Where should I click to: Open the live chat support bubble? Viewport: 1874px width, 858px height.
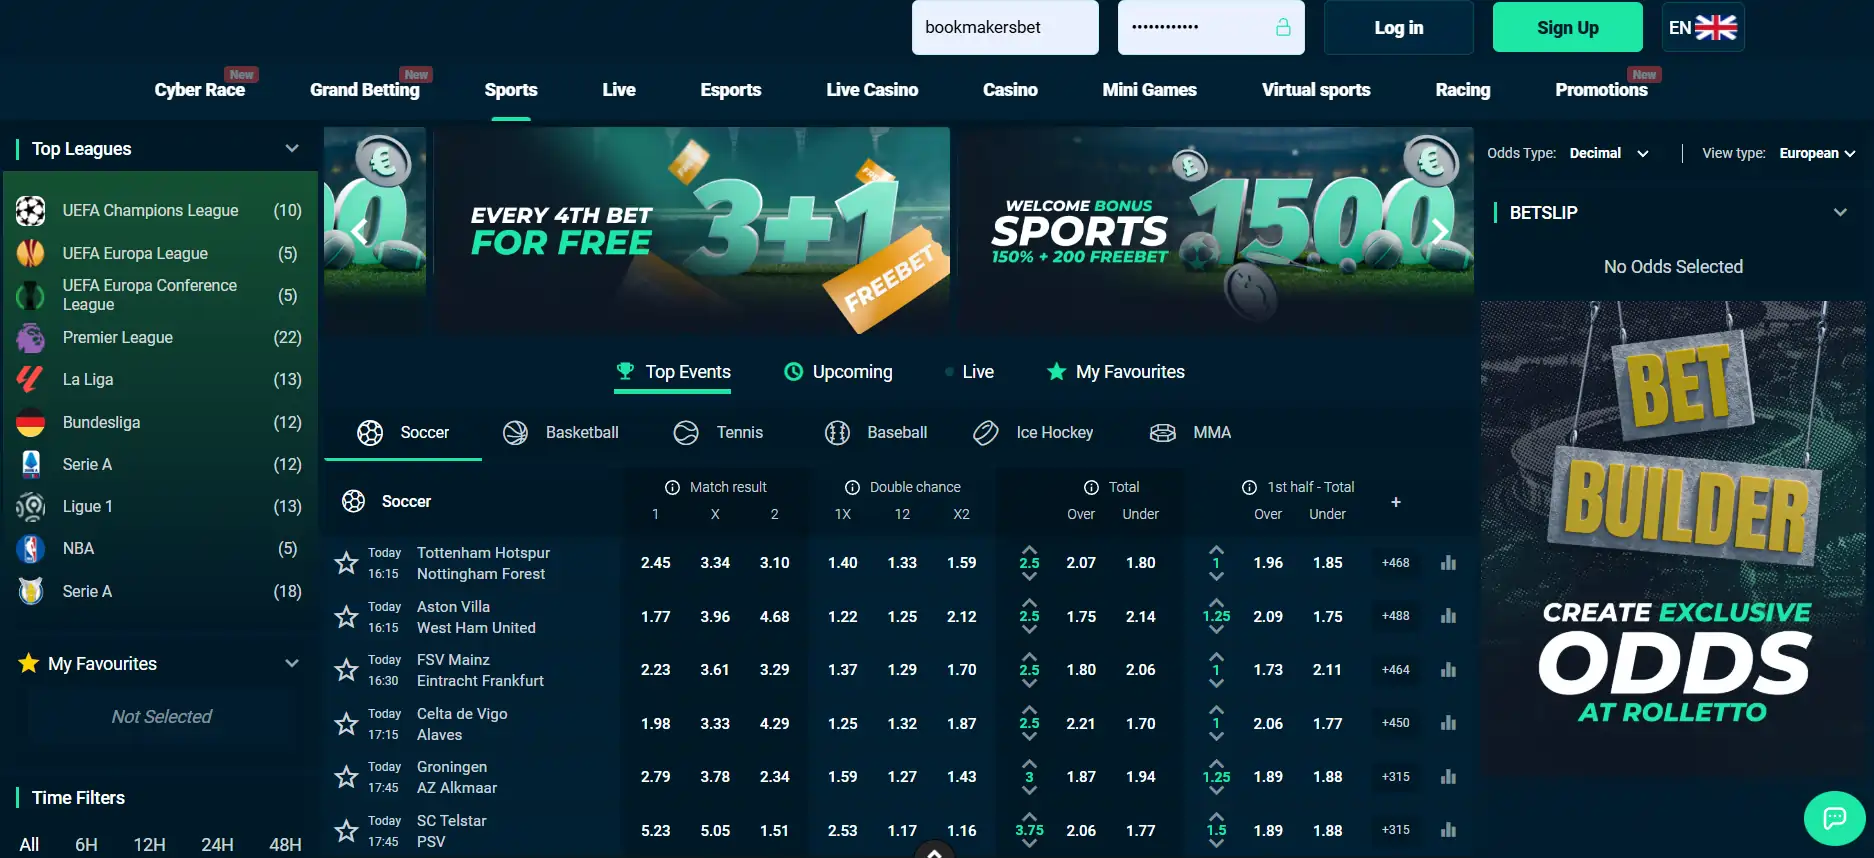(x=1834, y=819)
